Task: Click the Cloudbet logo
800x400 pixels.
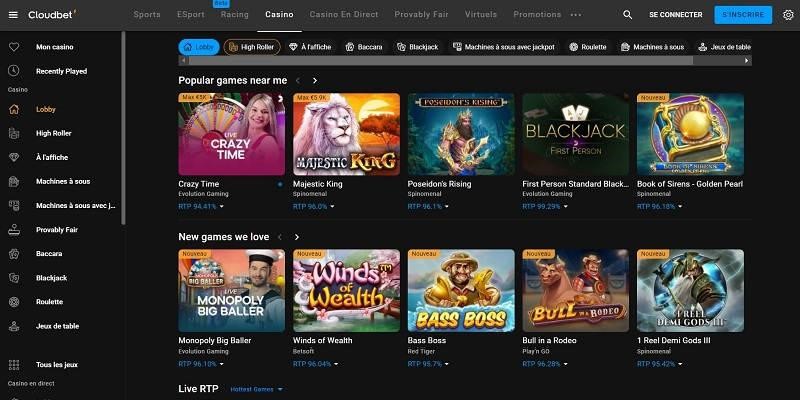Action: click(52, 14)
